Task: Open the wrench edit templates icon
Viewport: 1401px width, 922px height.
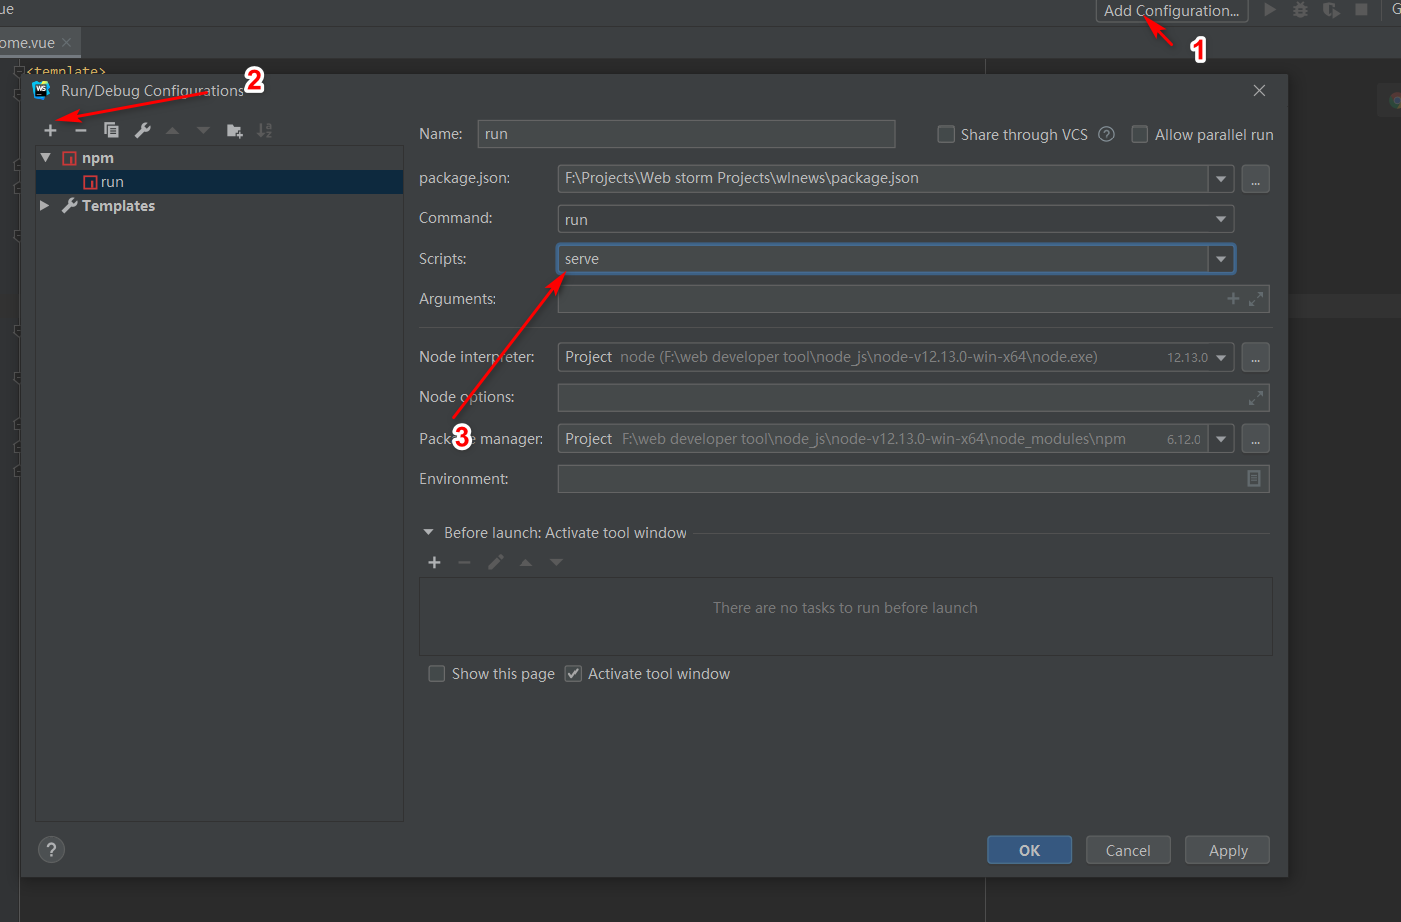Action: (142, 131)
